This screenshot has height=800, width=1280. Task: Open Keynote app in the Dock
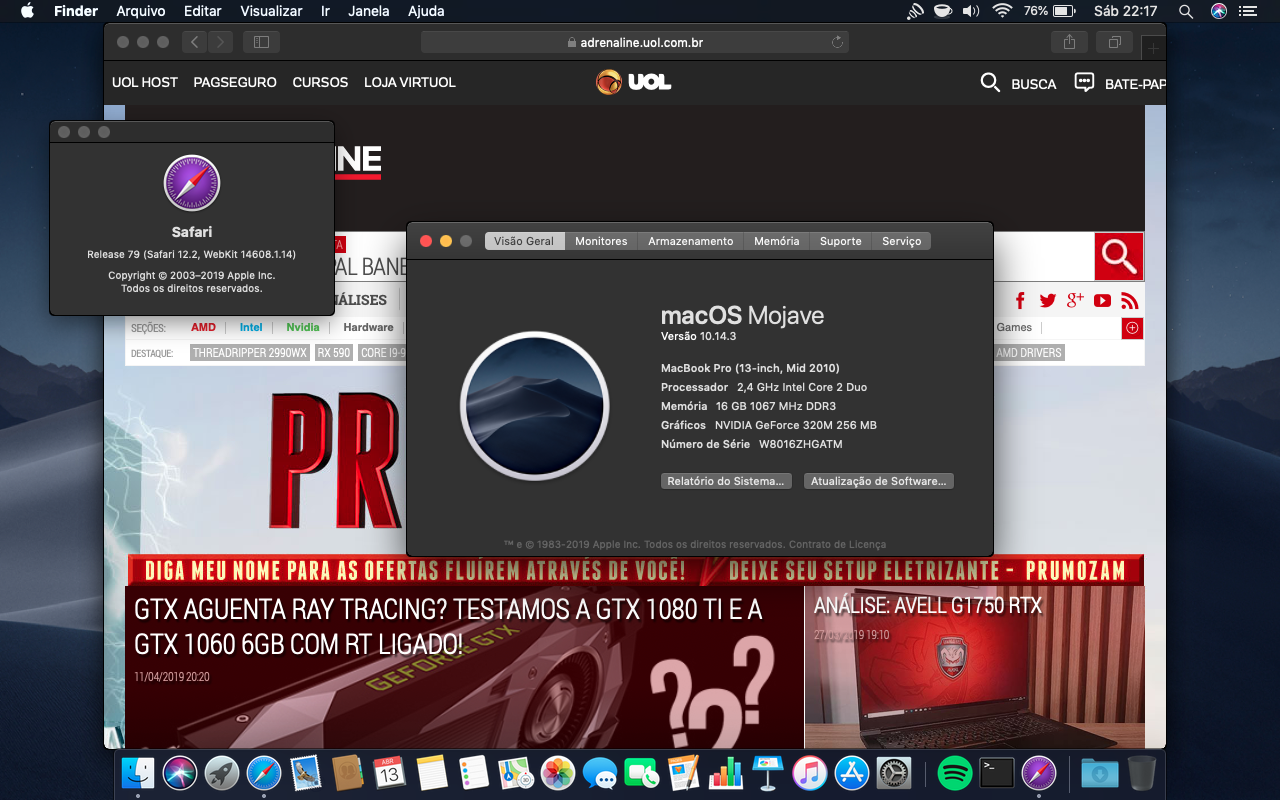(767, 773)
